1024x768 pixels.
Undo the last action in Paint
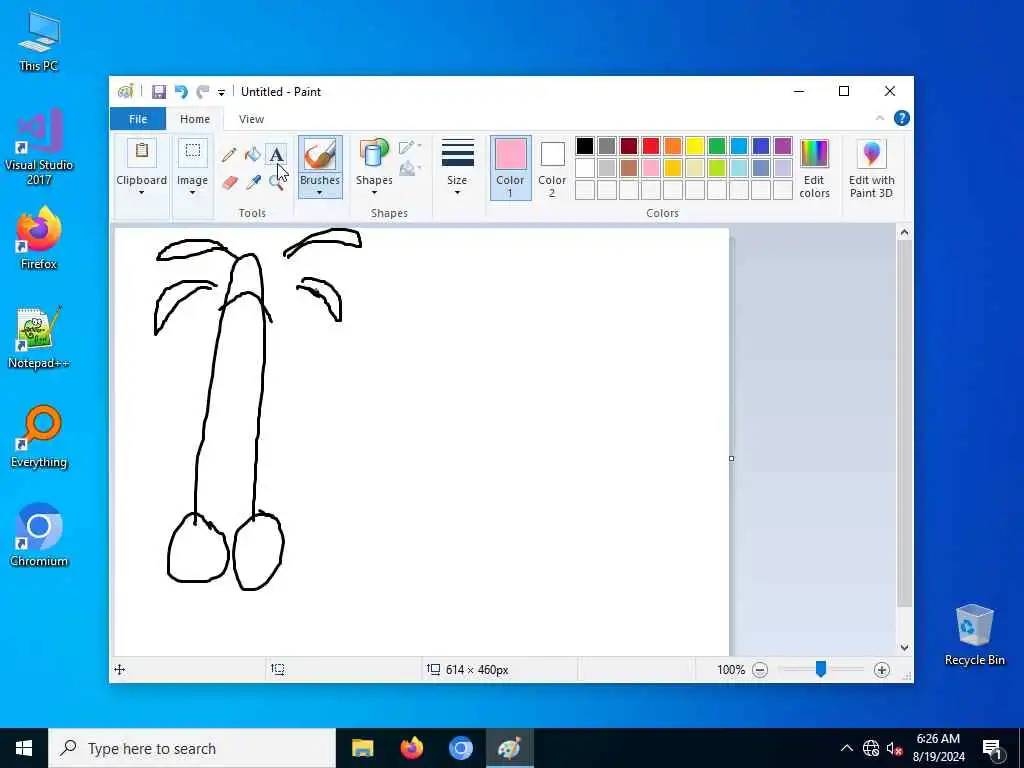pyautogui.click(x=181, y=92)
